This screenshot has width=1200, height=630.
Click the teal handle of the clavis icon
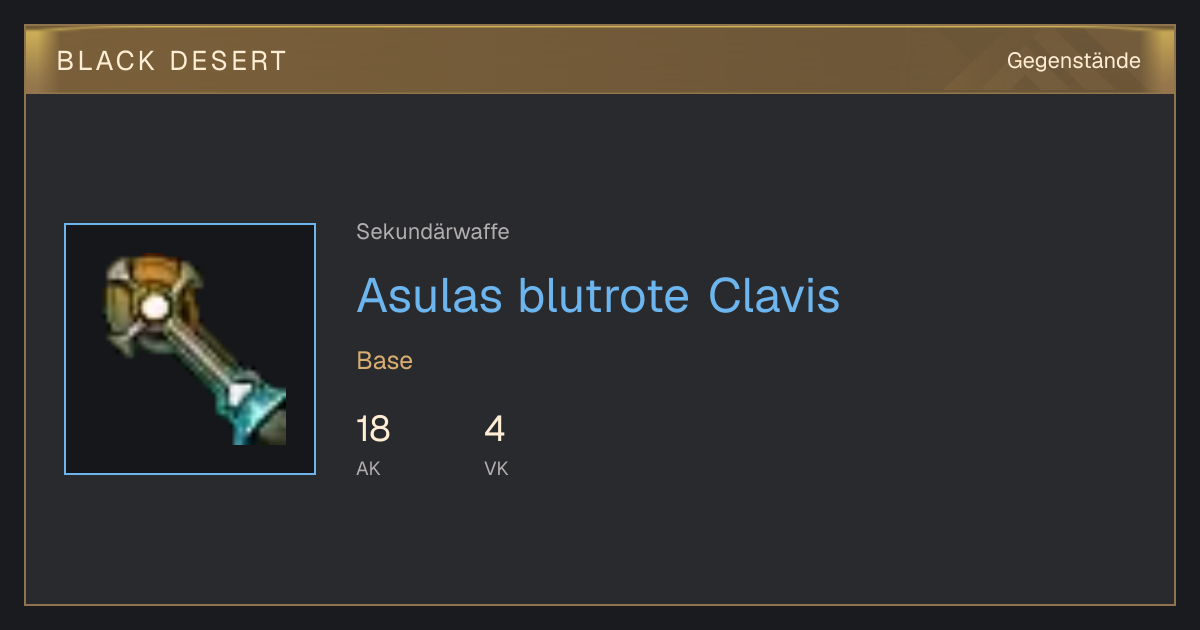[x=250, y=408]
